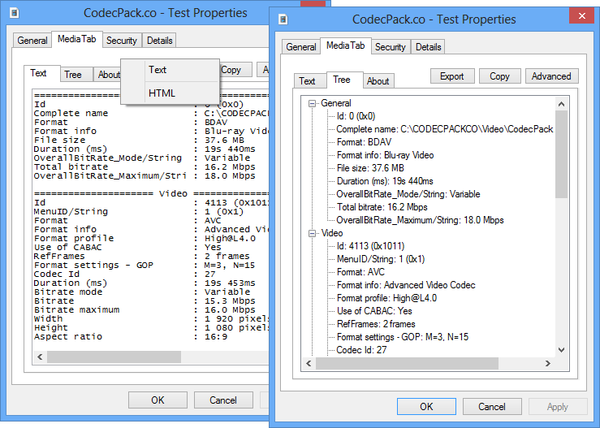Click the tree view scroll-down arrow
Image resolution: width=600 pixels, height=428 pixels.
(x=561, y=350)
